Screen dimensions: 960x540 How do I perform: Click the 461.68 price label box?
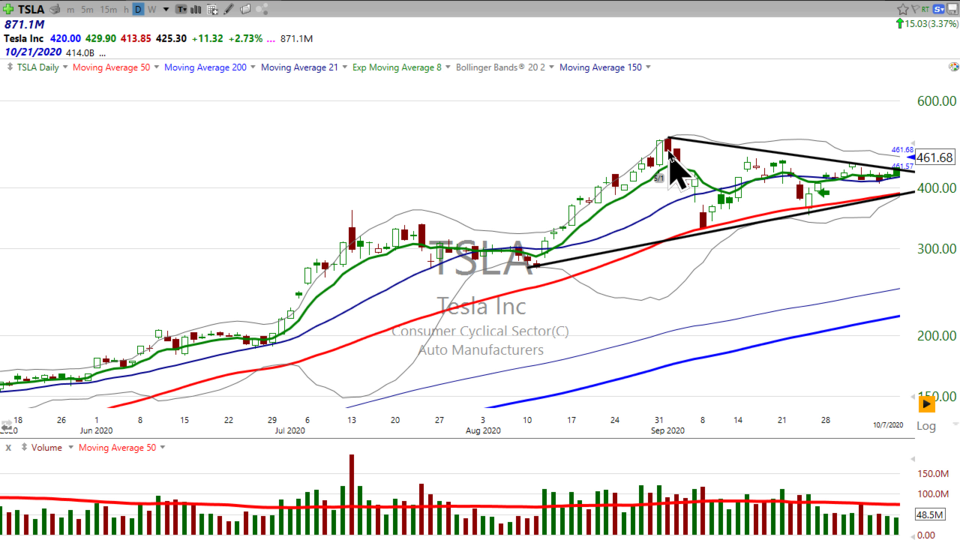[935, 157]
